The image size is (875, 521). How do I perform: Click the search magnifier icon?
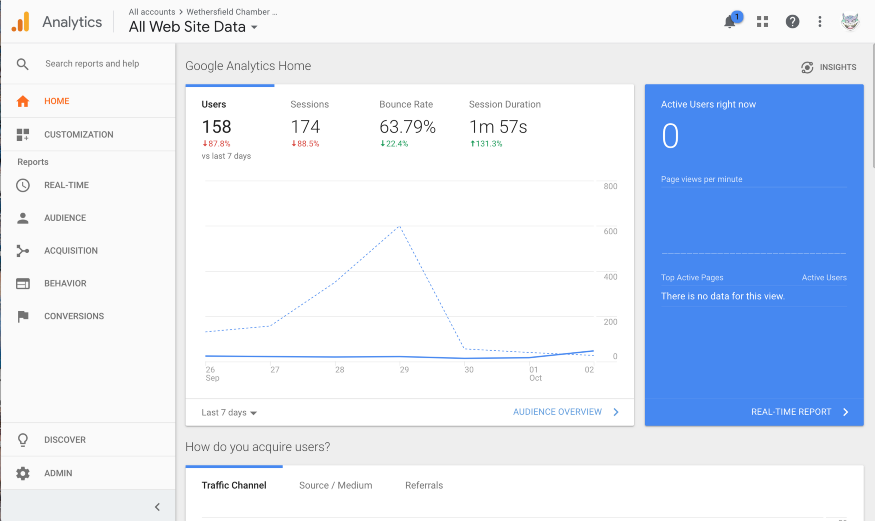pos(22,64)
